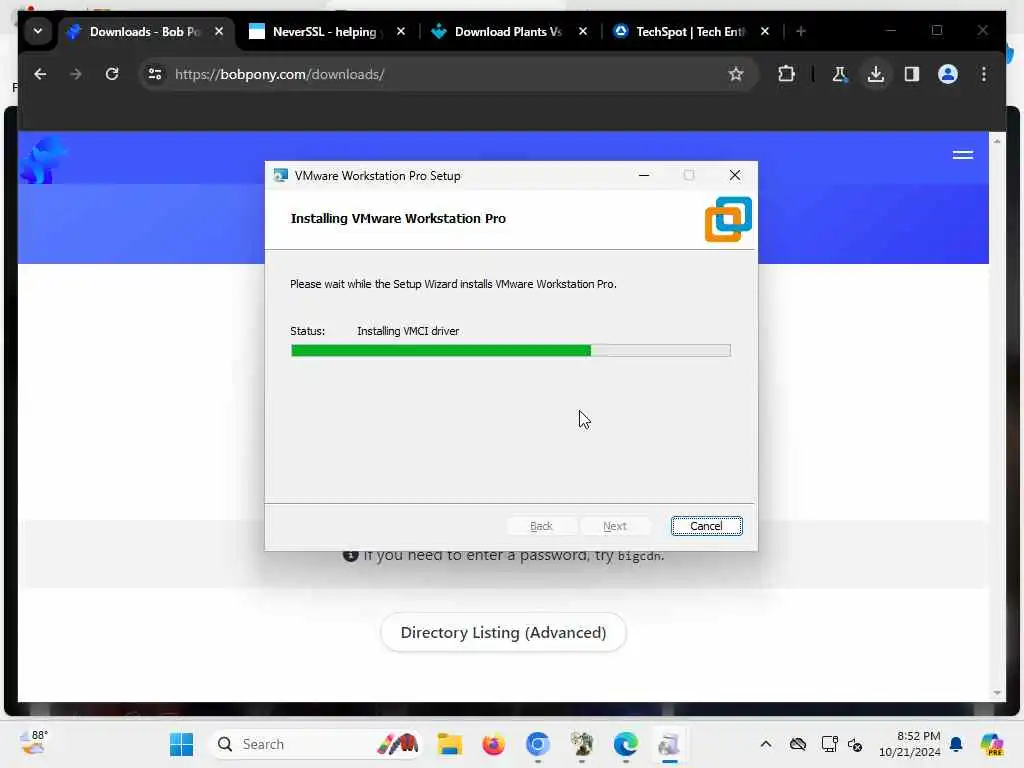Open the browser three-dot menu
Image resolution: width=1024 pixels, height=768 pixels.
pyautogui.click(x=984, y=74)
